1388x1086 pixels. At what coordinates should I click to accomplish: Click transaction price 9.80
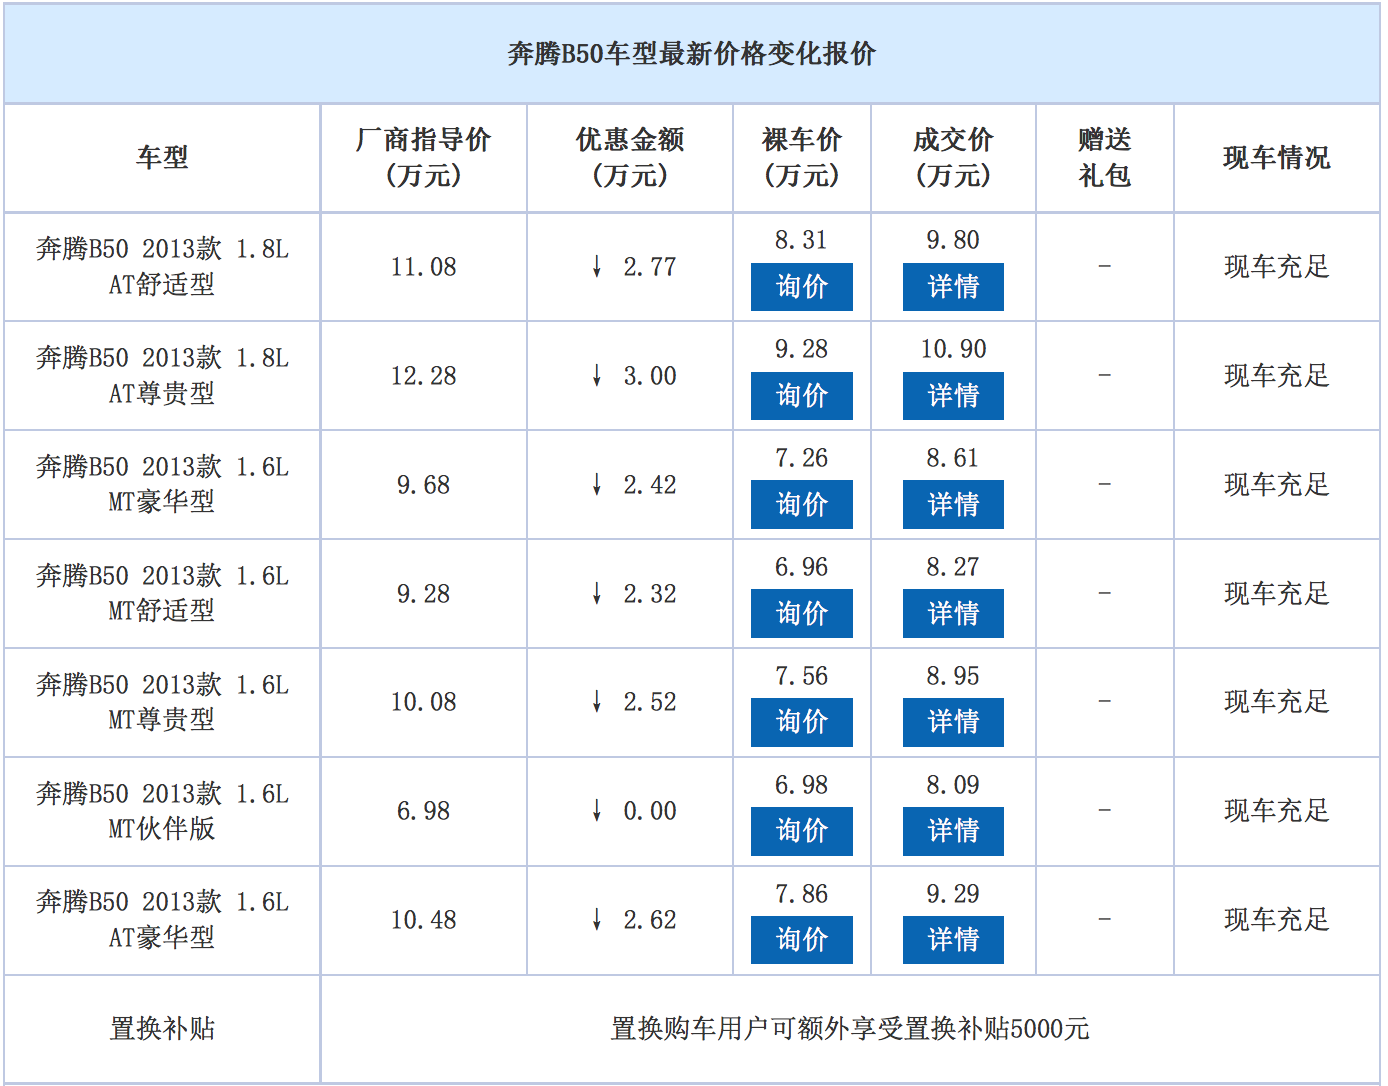953,240
